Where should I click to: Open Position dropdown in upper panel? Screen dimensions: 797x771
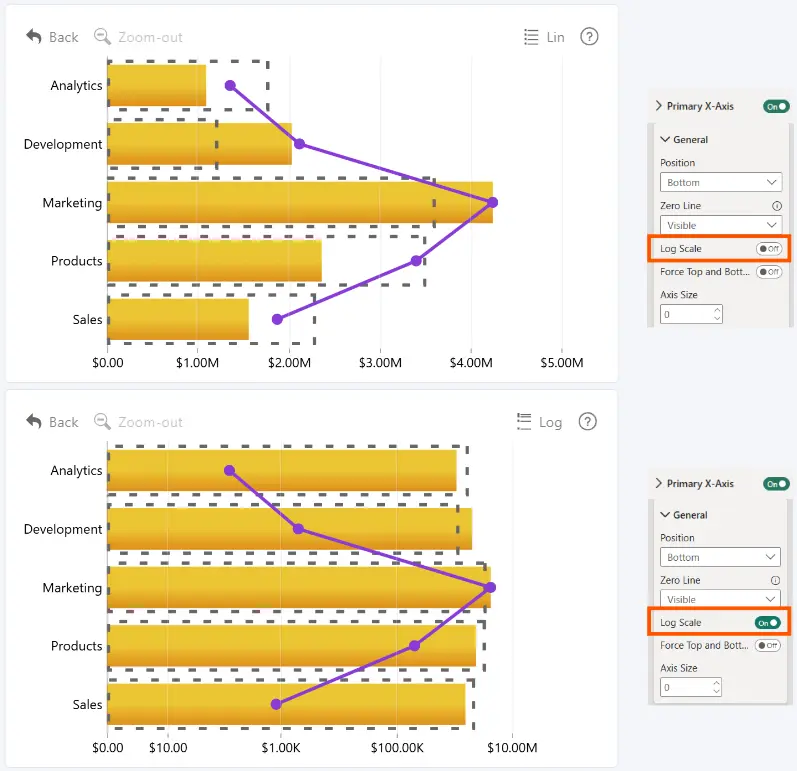tap(720, 182)
